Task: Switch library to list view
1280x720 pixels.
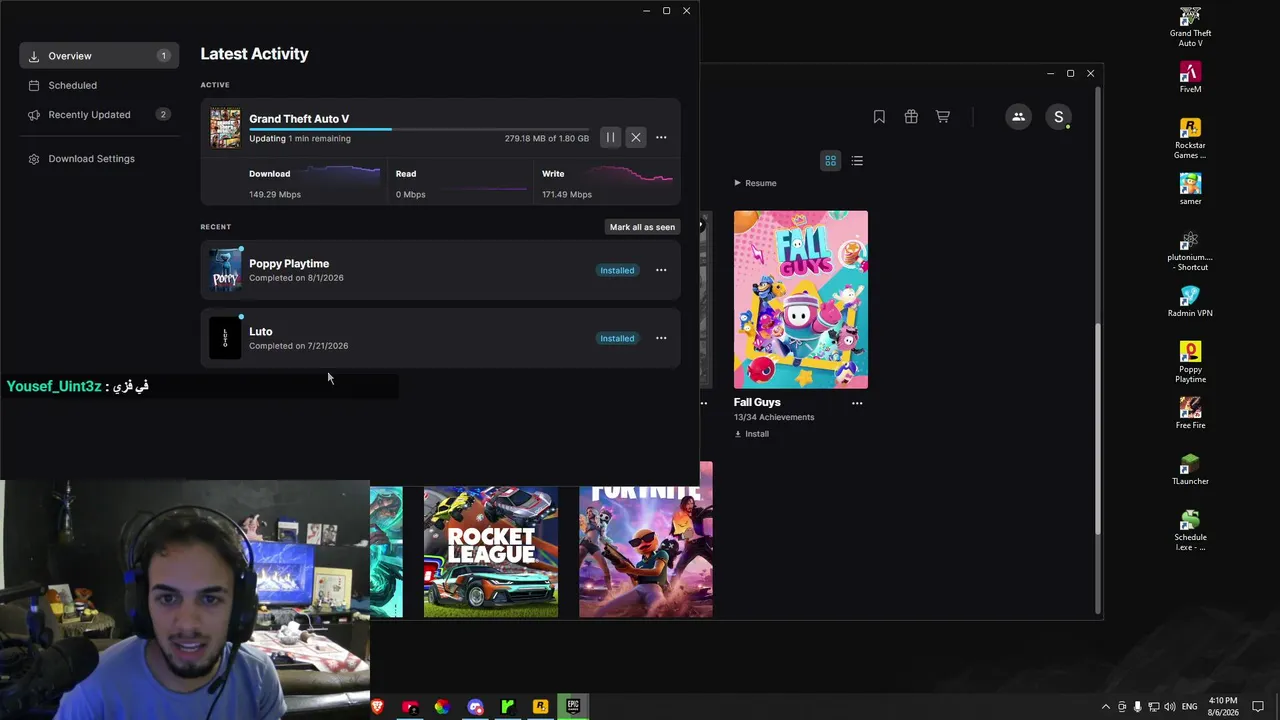Action: tap(857, 160)
